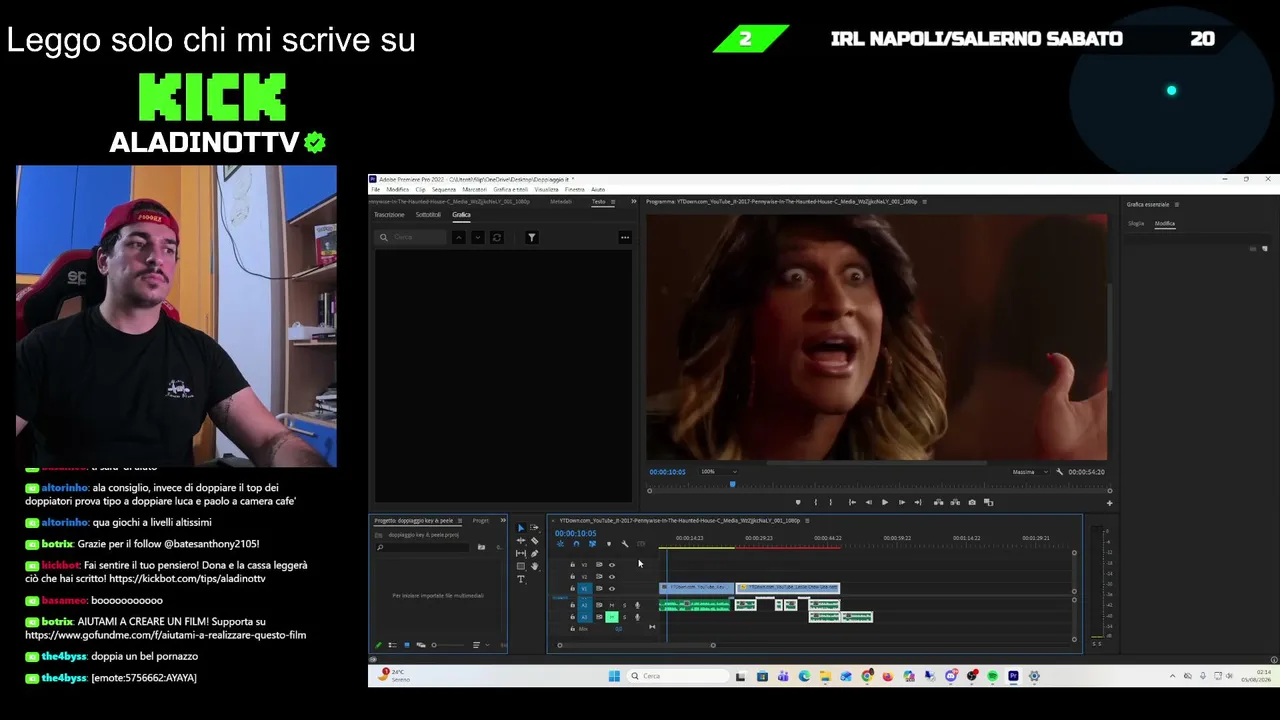1280x720 pixels.
Task: Select the Selection arrow tool
Action: point(520,528)
